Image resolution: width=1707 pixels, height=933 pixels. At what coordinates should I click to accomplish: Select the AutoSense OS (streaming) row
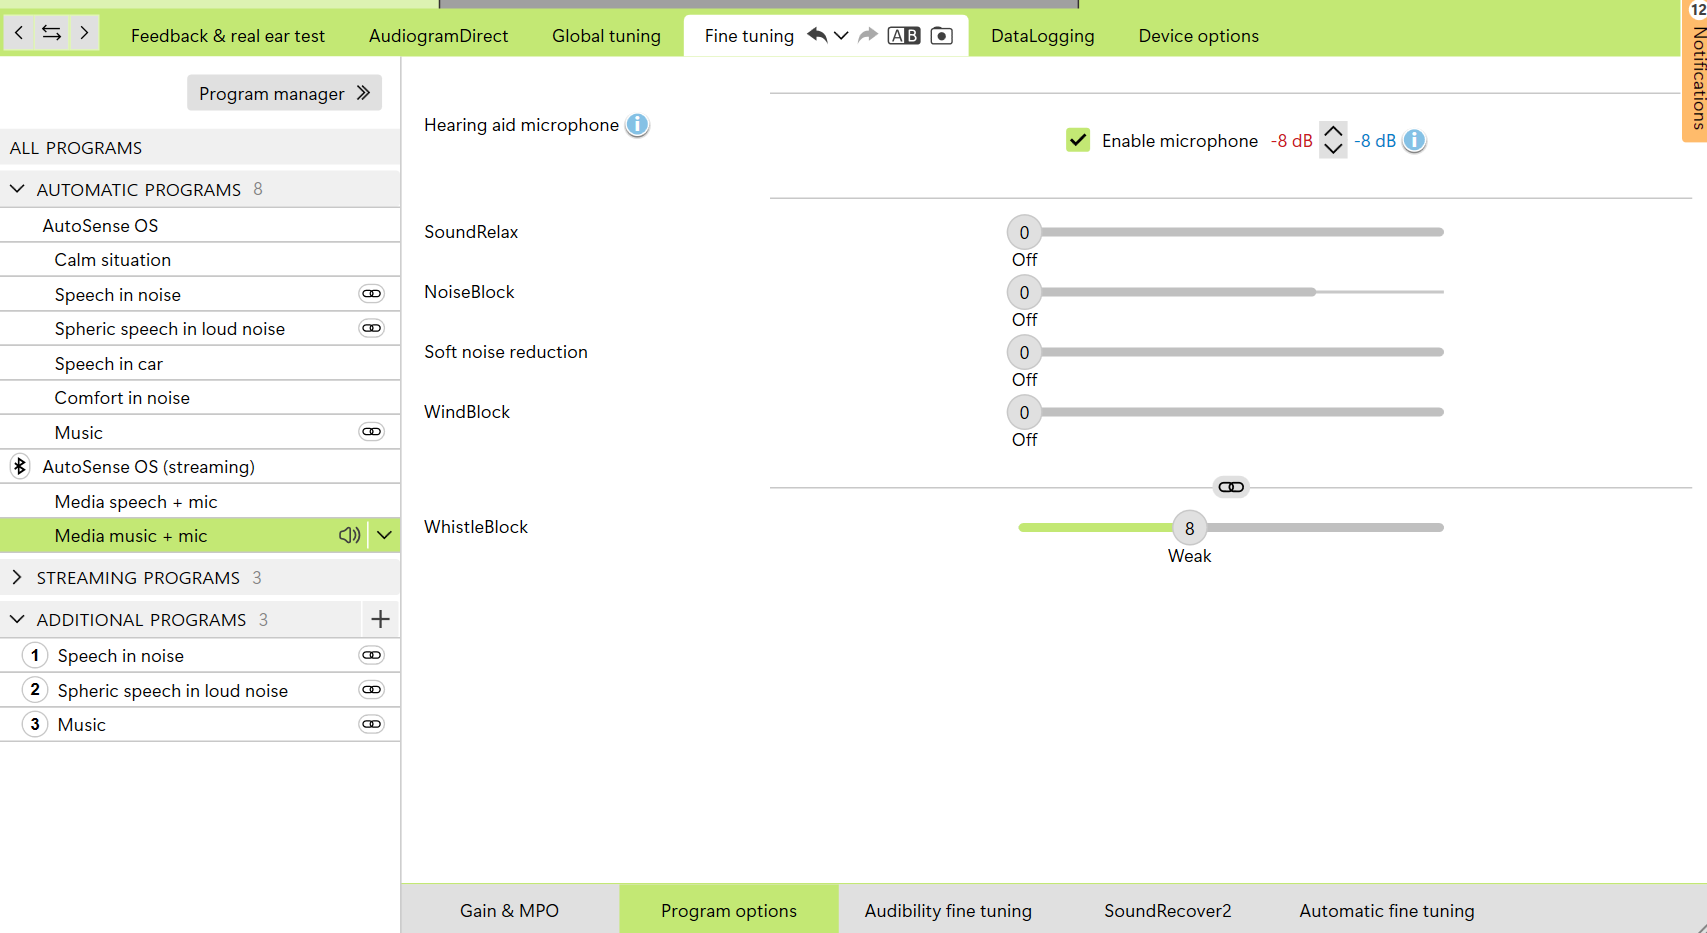200,466
